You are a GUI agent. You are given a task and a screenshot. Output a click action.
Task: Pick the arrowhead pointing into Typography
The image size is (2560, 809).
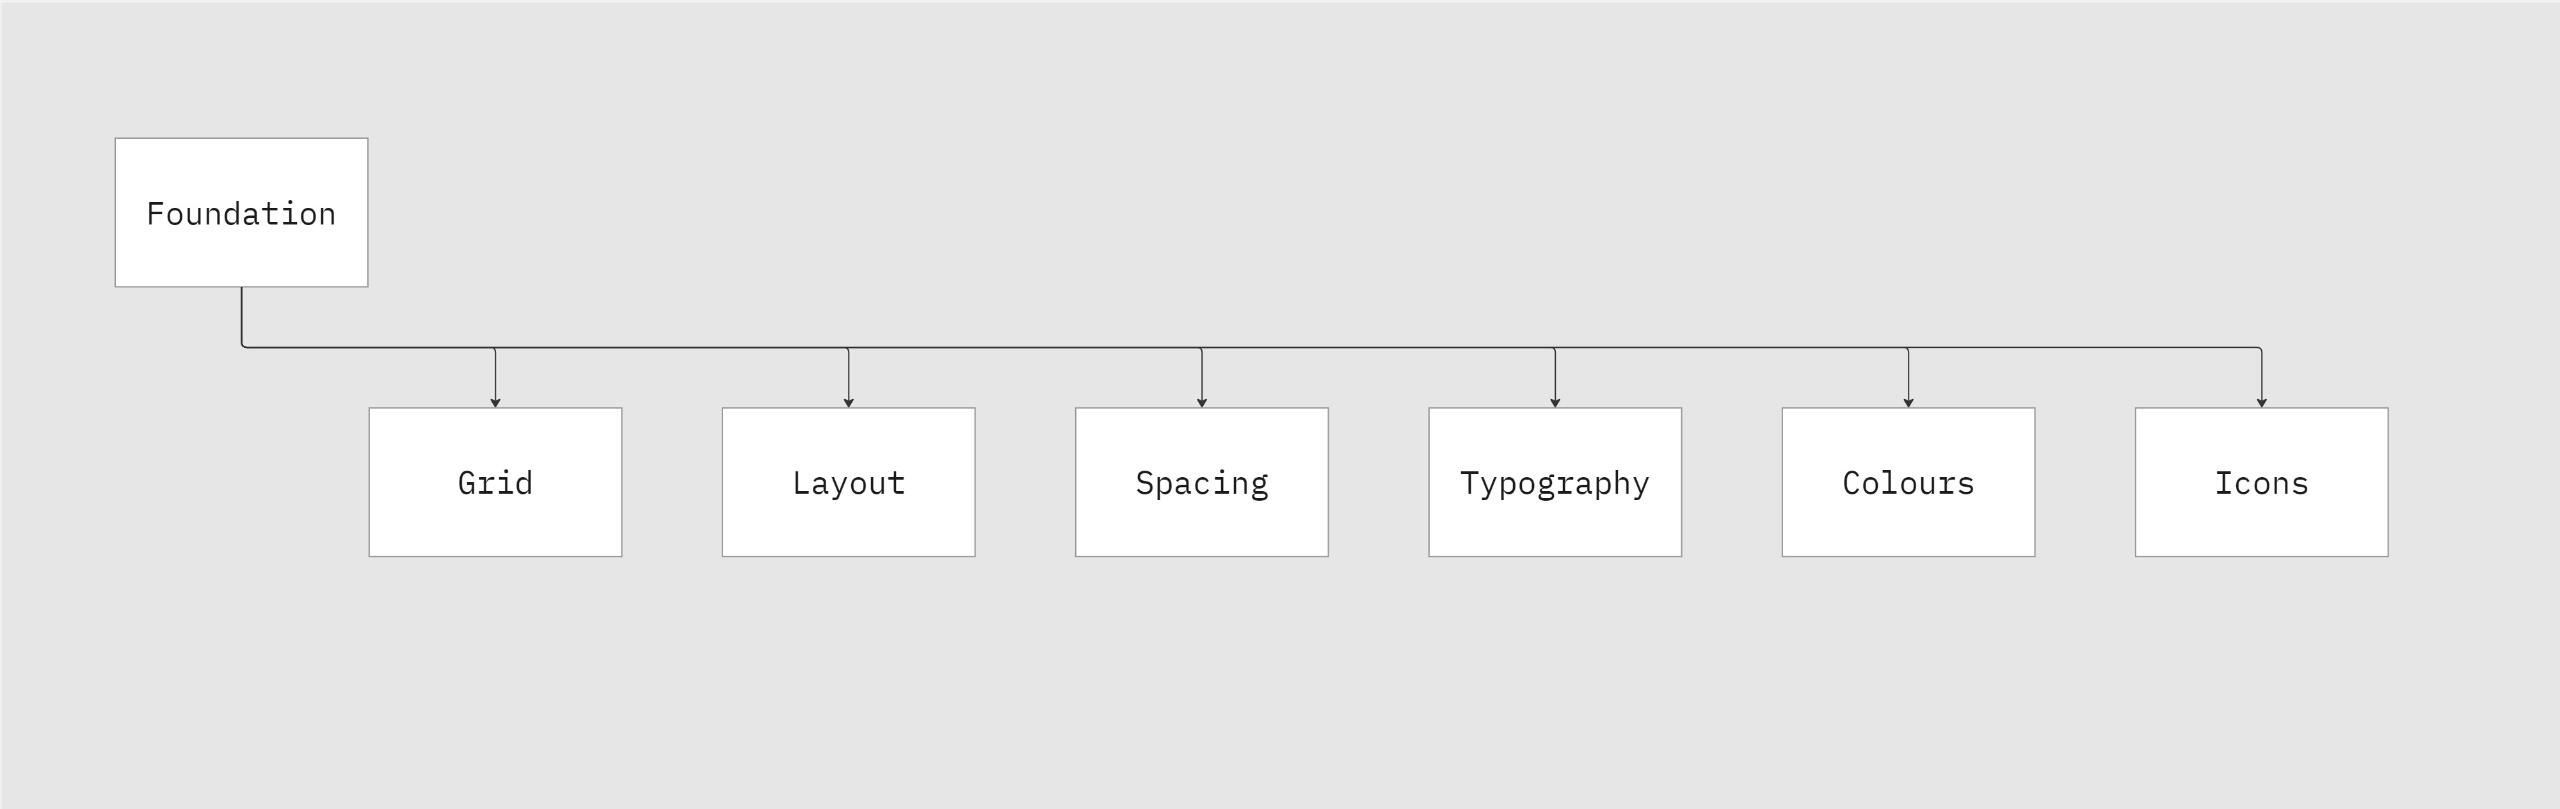tap(1555, 402)
